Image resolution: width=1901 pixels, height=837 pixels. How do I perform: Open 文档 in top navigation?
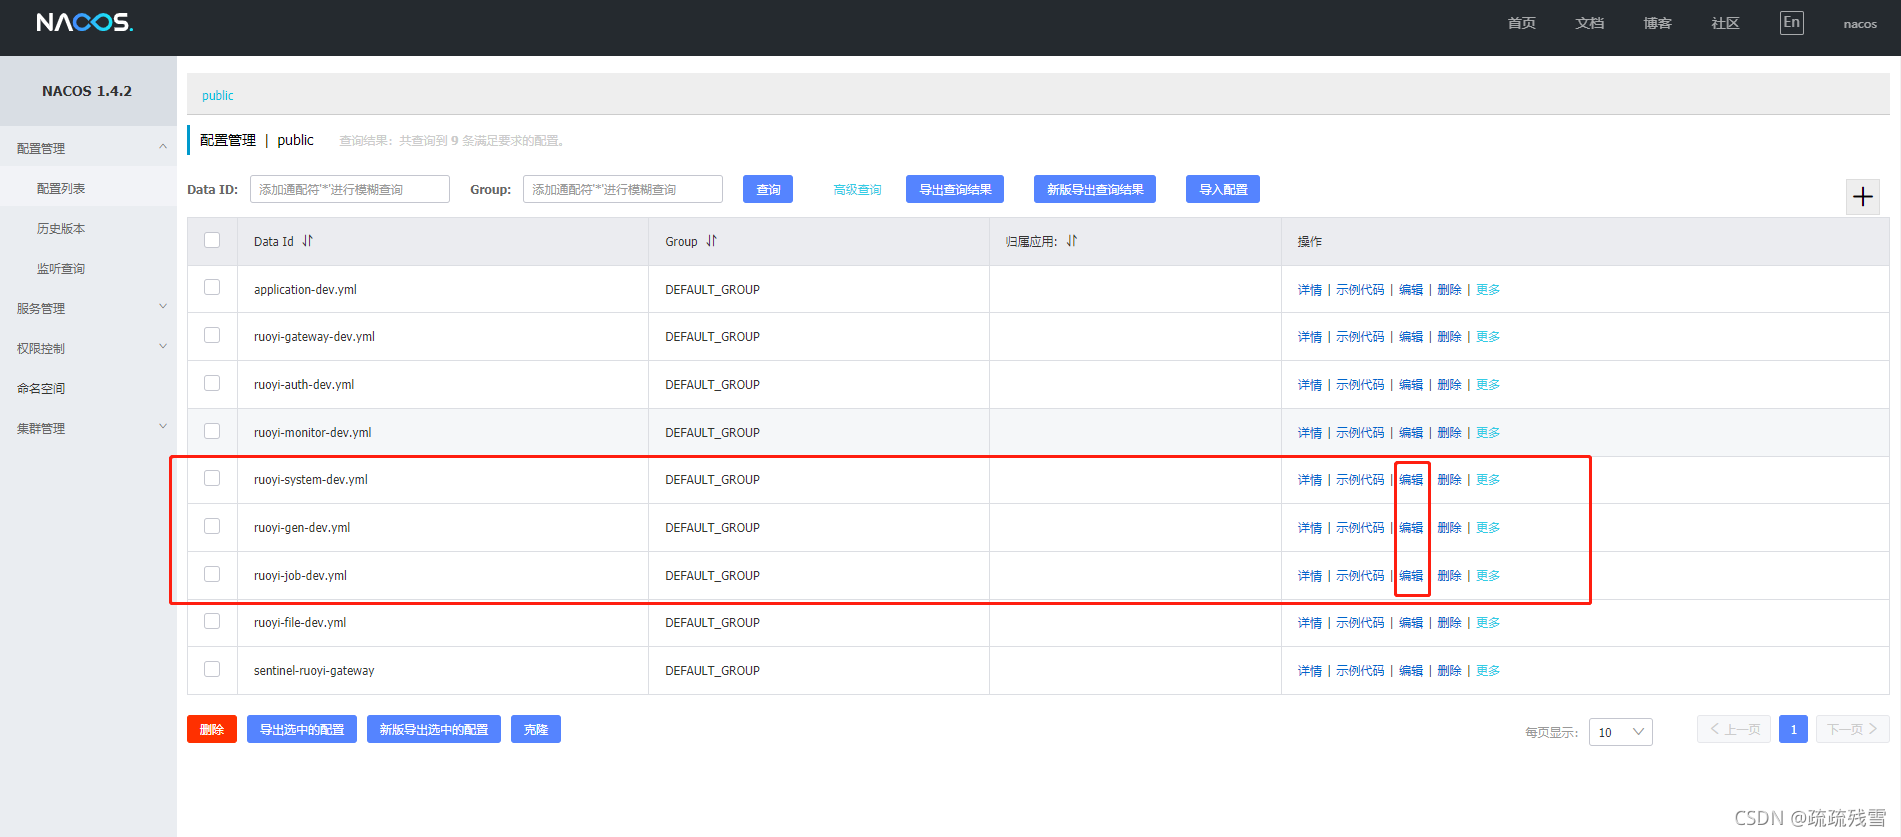point(1590,23)
